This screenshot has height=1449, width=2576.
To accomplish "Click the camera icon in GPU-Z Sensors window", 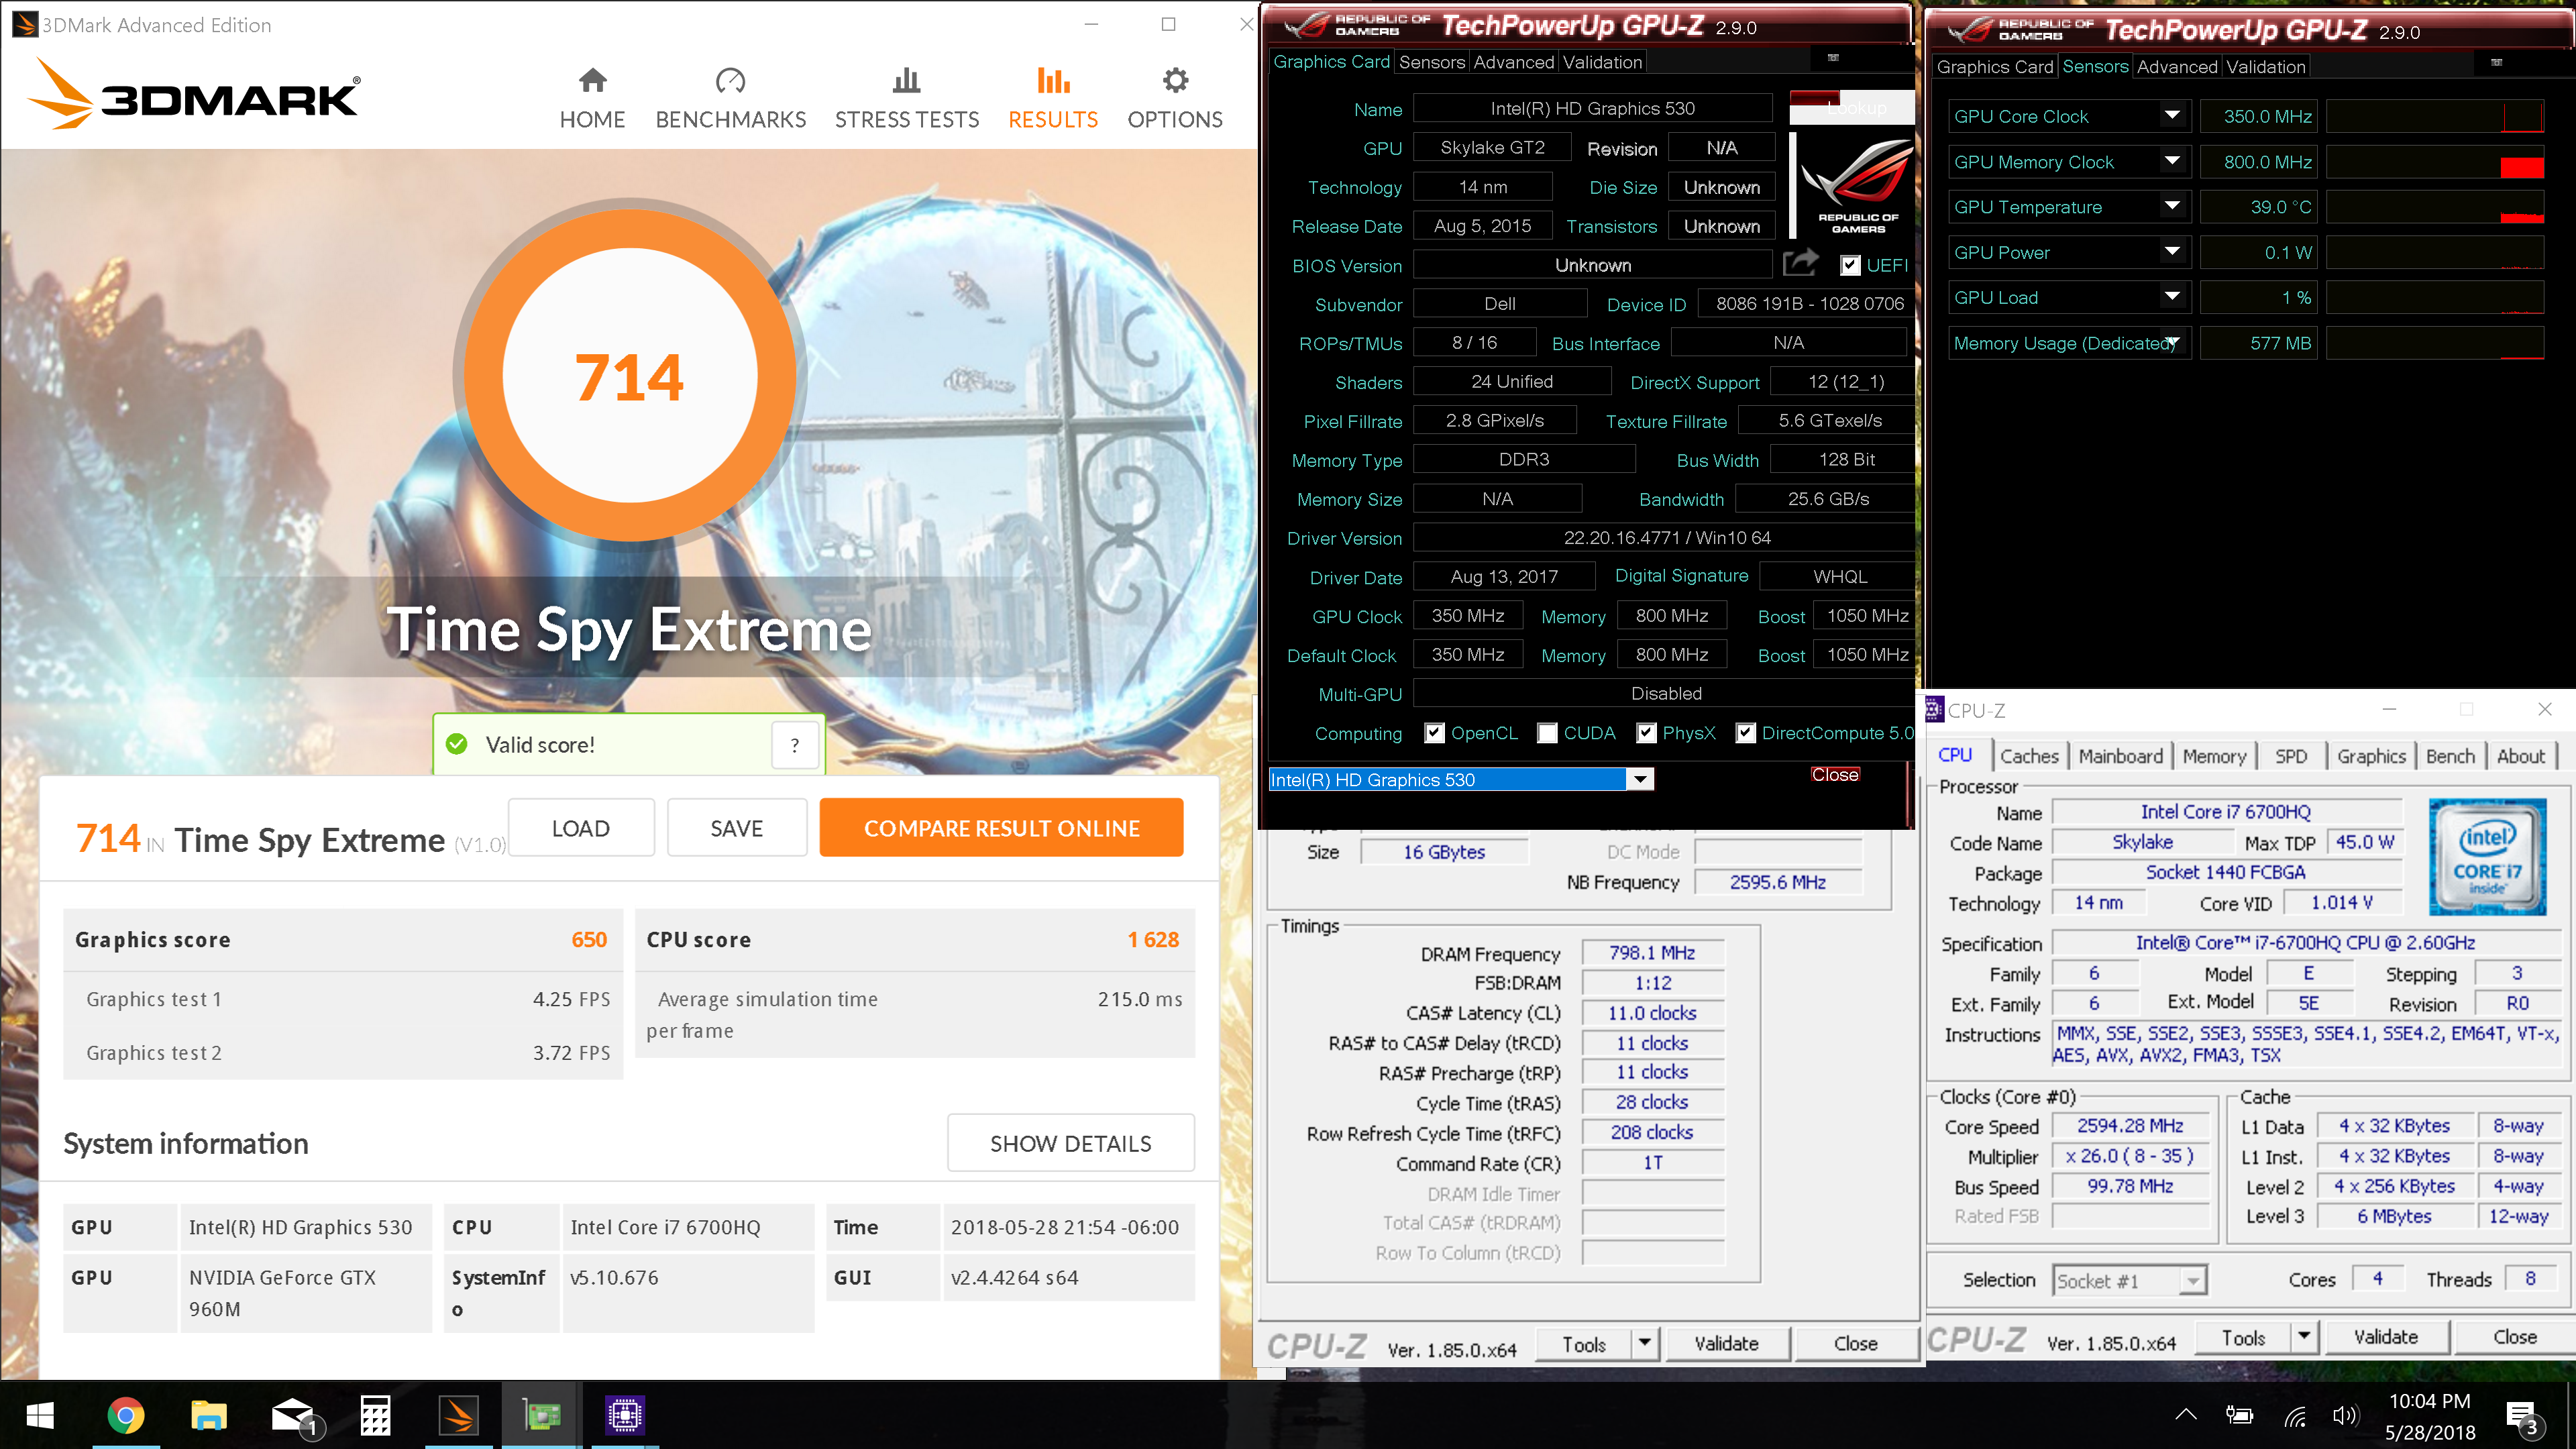I will pos(2496,63).
